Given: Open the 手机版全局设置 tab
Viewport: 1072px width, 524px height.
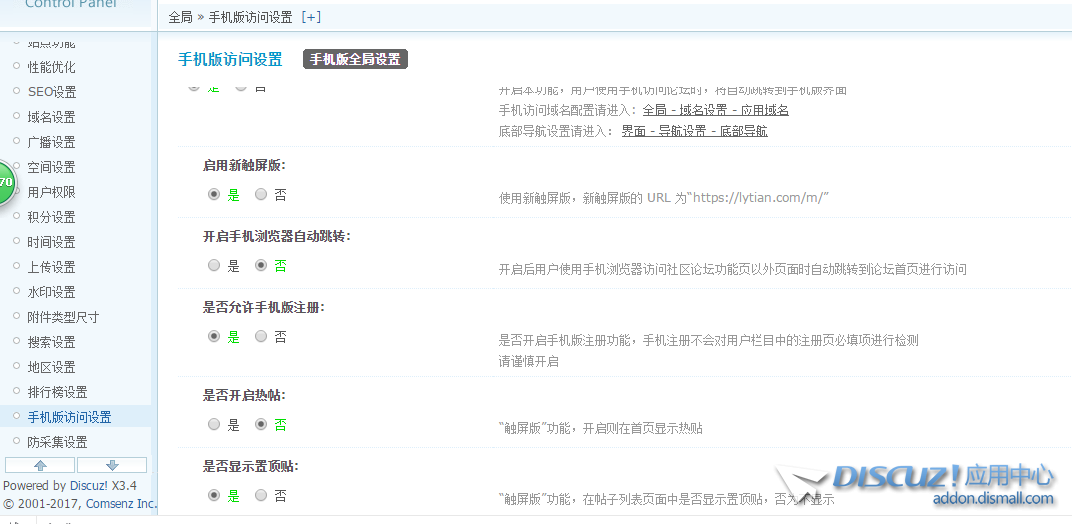Looking at the screenshot, I should (355, 59).
